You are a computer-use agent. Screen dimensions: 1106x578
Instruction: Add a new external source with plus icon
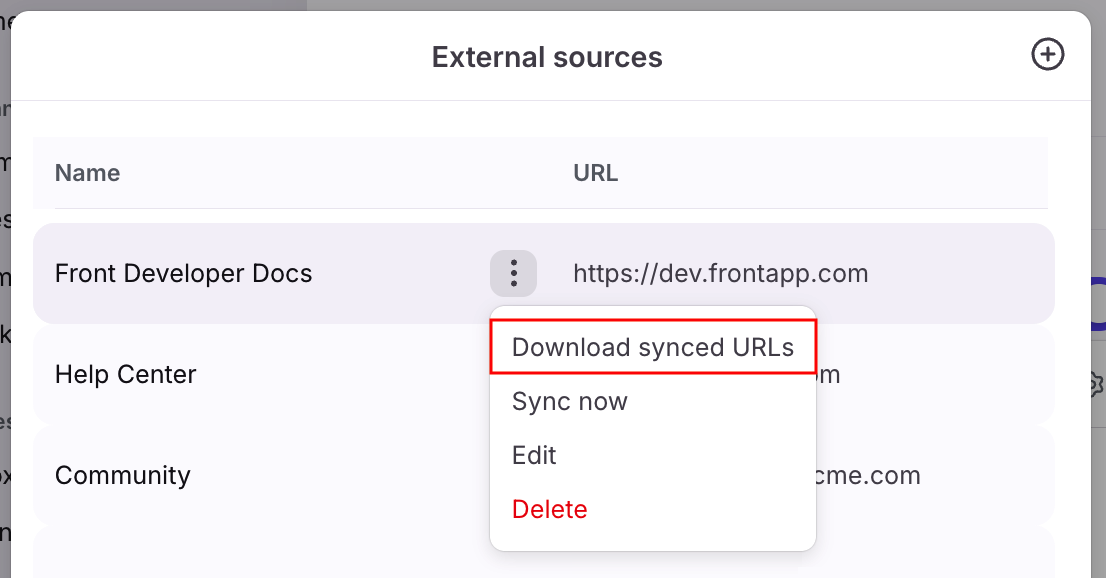pyautogui.click(x=1047, y=55)
